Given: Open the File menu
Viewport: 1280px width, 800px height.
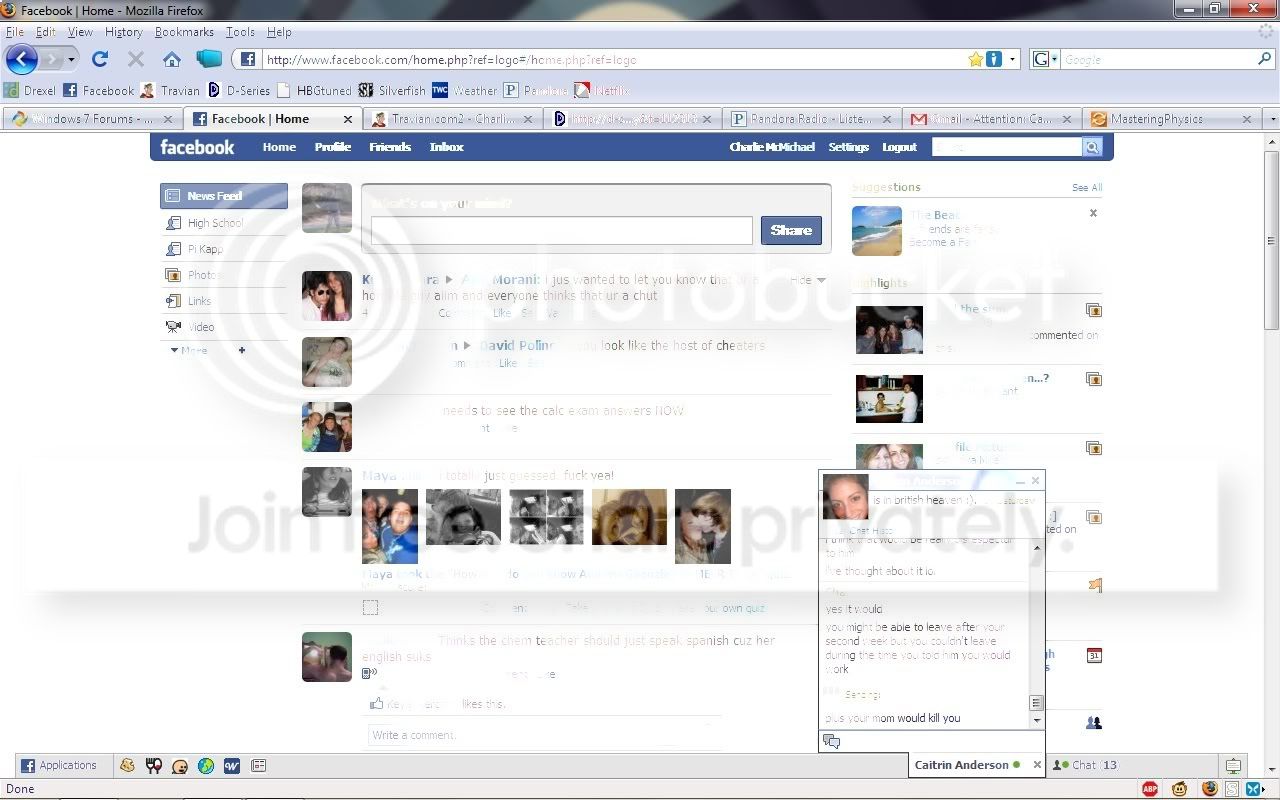Looking at the screenshot, I should (14, 32).
